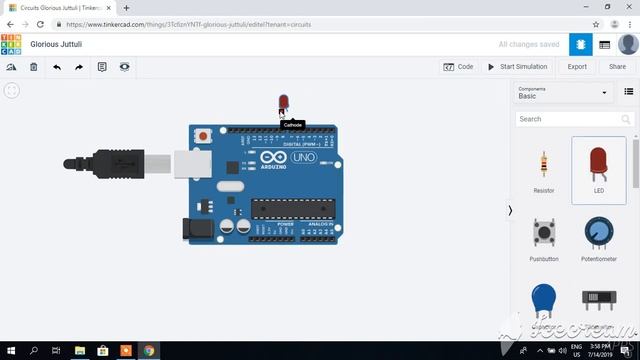Open the volume control in the tray
This screenshot has height=360, width=640.
click(x=562, y=351)
